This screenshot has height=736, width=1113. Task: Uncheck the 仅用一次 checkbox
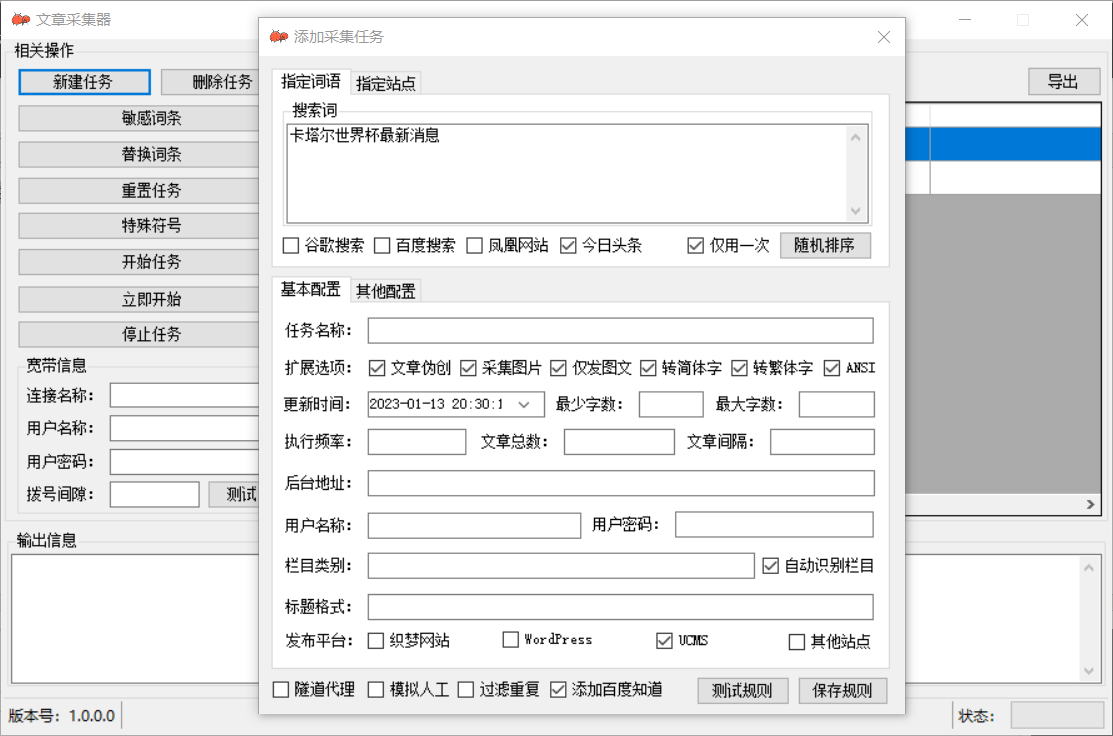tap(696, 246)
